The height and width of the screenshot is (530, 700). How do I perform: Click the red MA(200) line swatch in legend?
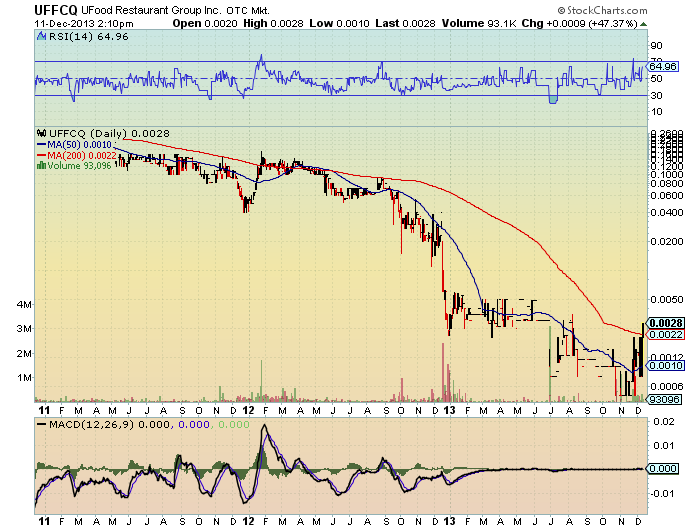[42, 155]
